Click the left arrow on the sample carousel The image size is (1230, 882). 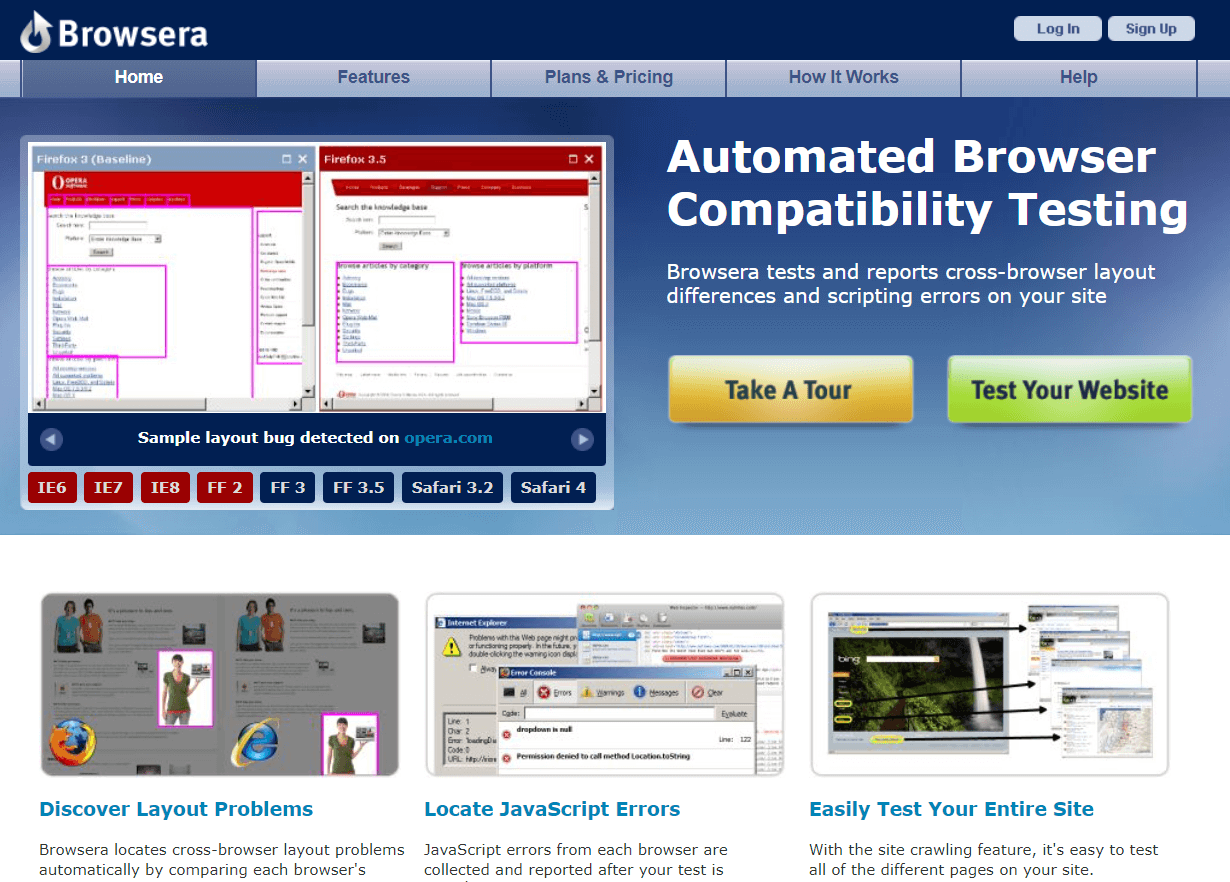click(x=49, y=438)
